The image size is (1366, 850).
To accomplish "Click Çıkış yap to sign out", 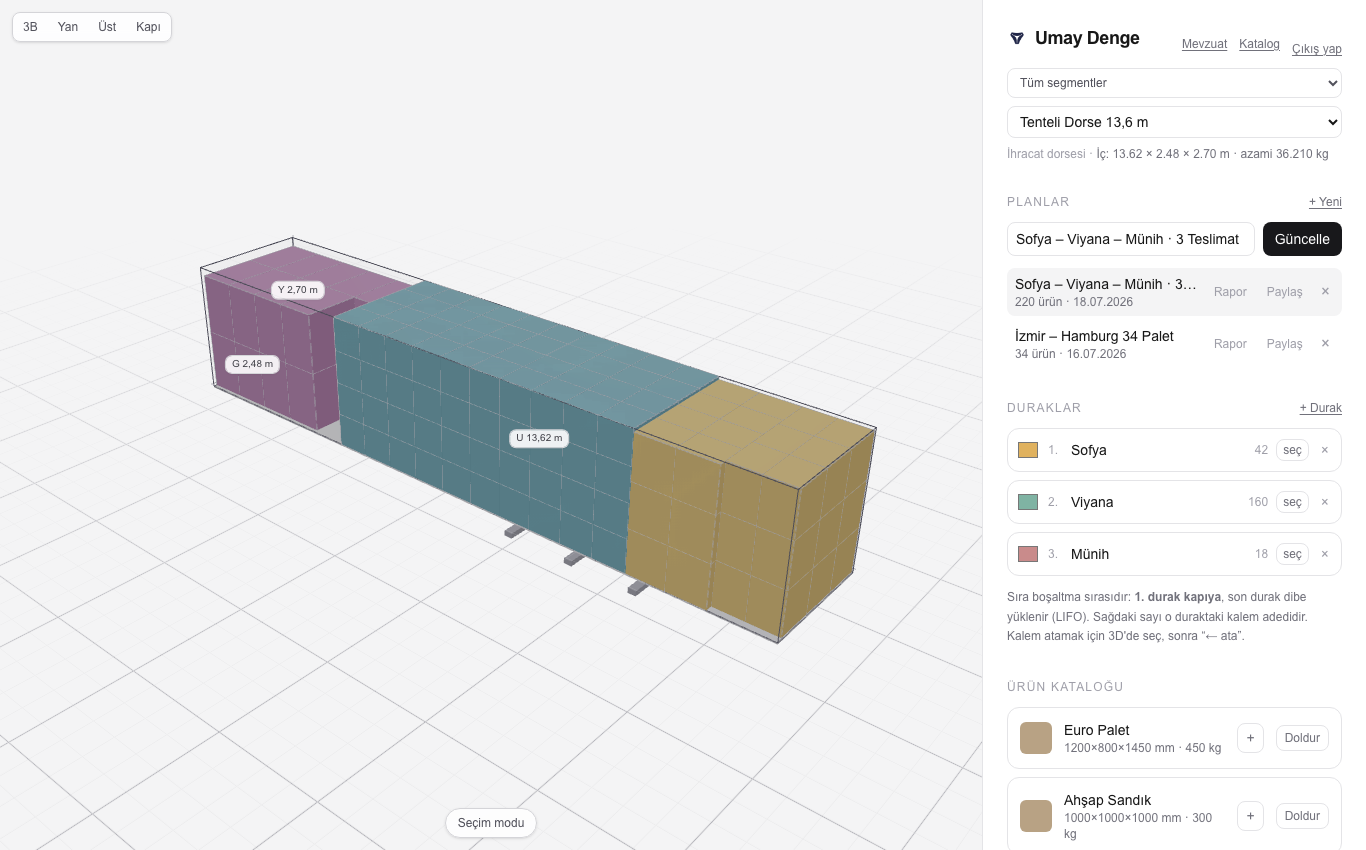I will click(1317, 49).
